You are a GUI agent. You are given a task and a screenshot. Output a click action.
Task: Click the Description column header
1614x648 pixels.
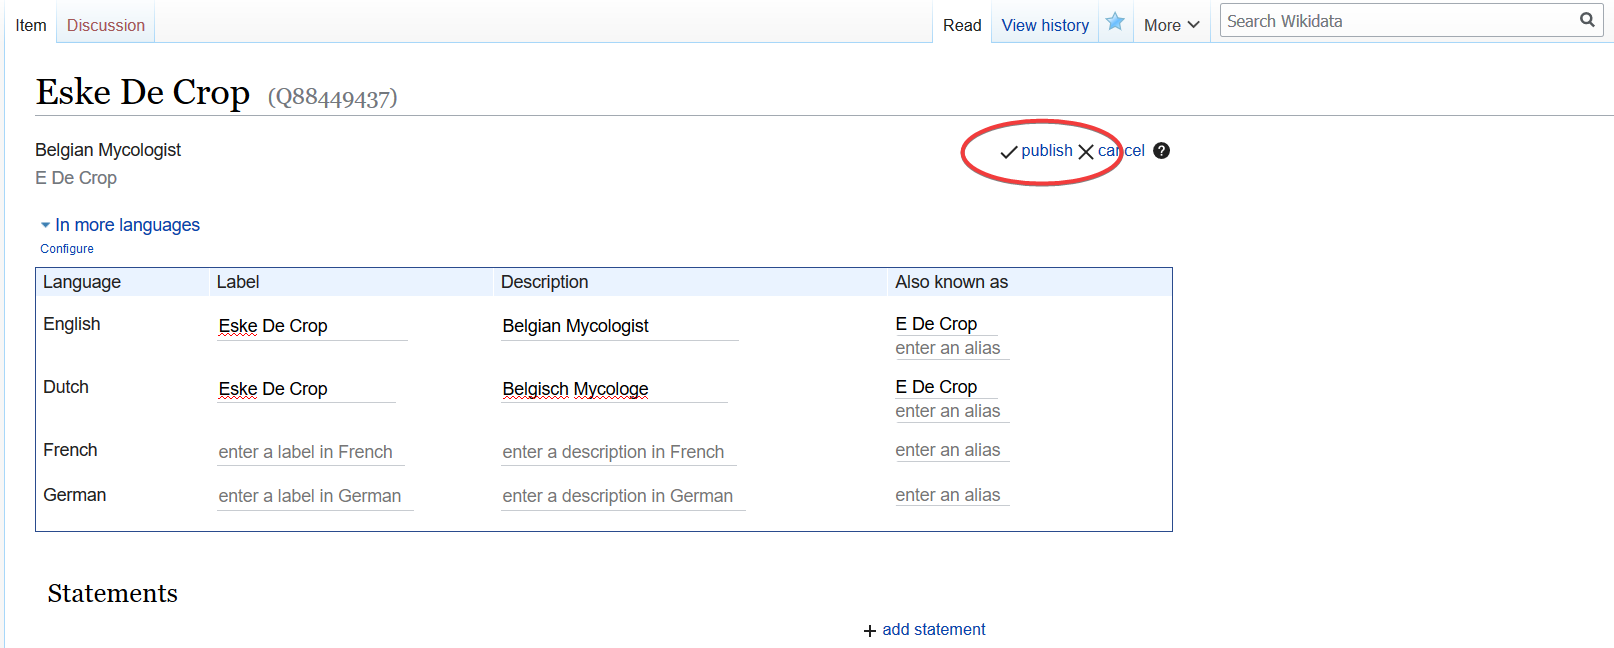(544, 282)
